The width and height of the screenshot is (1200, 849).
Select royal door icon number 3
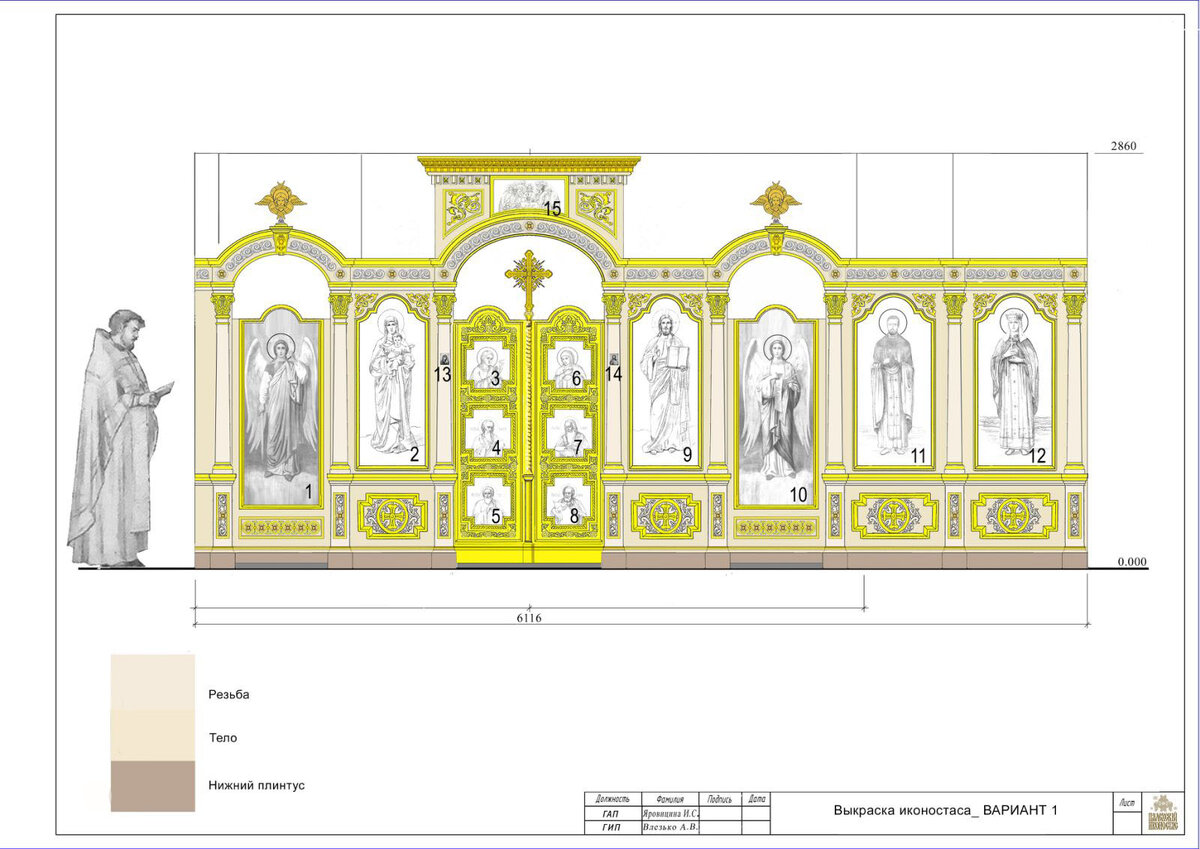tap(490, 366)
